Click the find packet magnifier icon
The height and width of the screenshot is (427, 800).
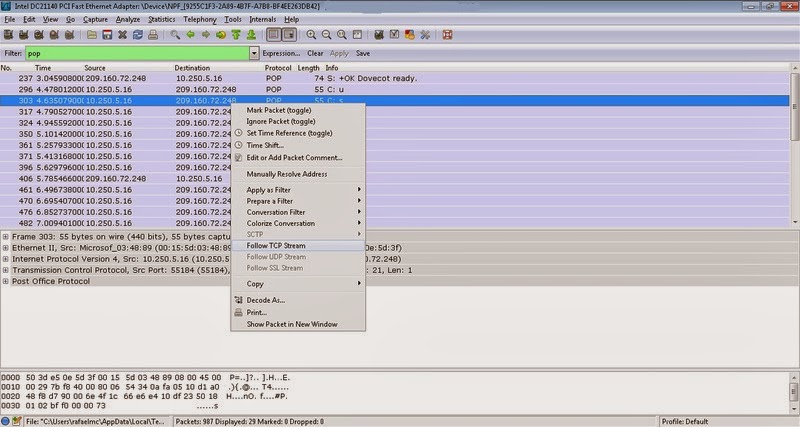[x=175, y=35]
